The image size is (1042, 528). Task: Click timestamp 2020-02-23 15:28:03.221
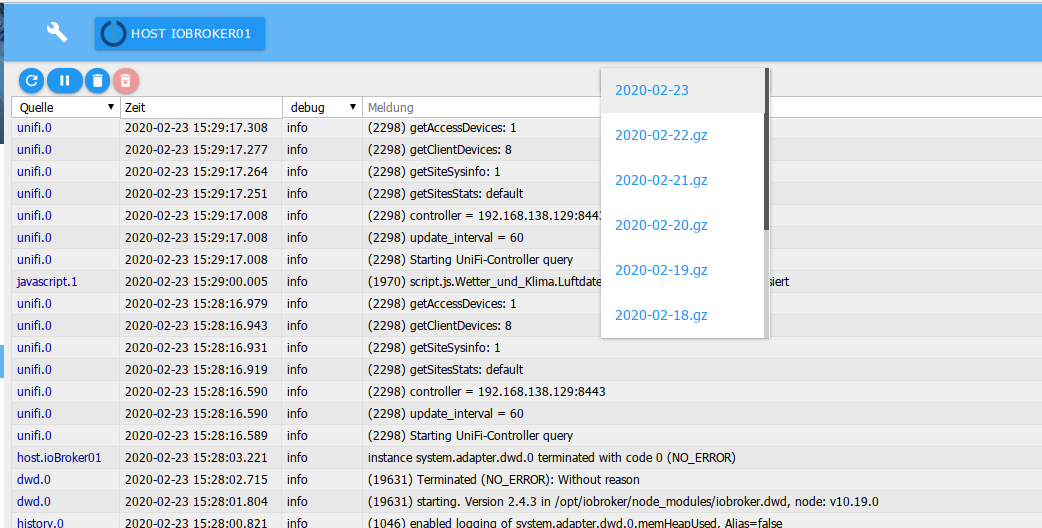(x=196, y=458)
